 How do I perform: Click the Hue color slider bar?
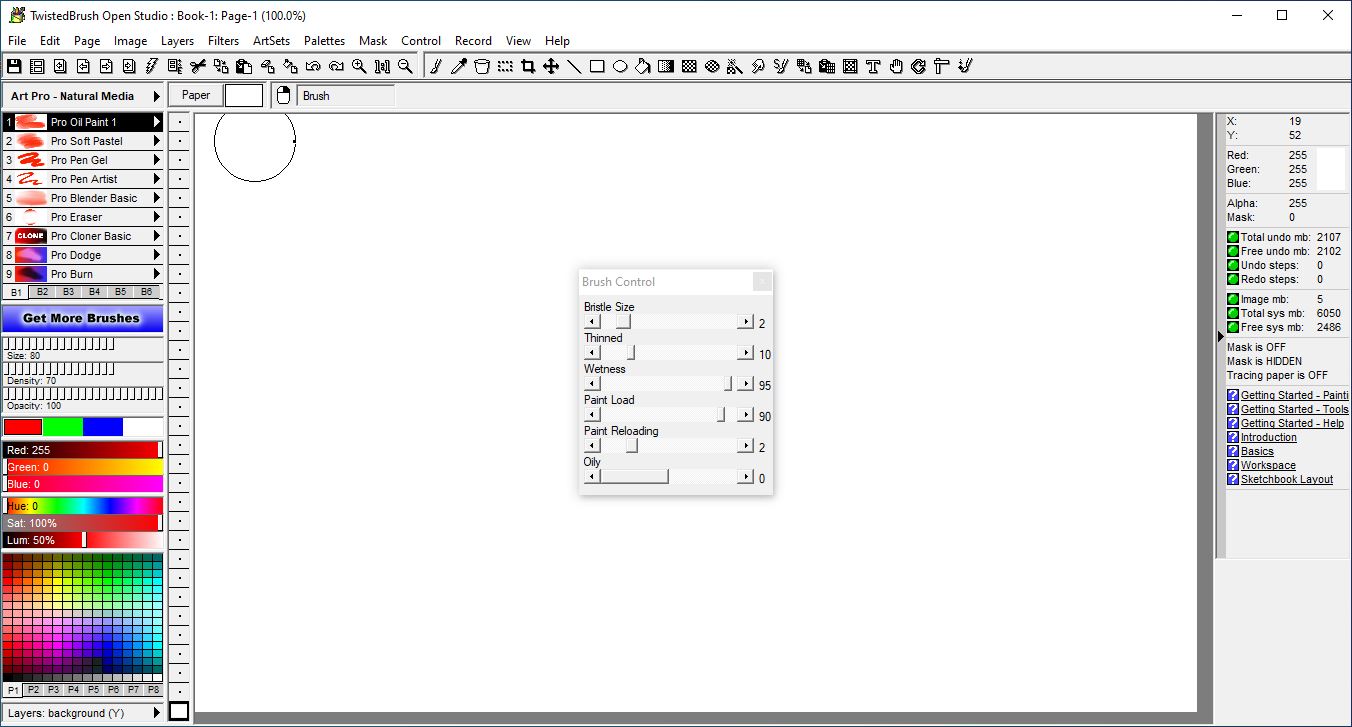(82, 506)
